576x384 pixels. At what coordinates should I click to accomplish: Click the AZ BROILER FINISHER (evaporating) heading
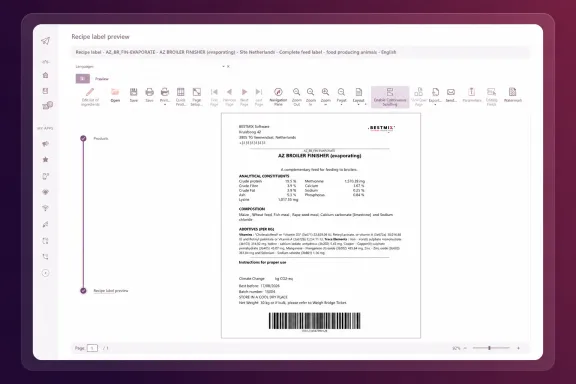(x=319, y=156)
